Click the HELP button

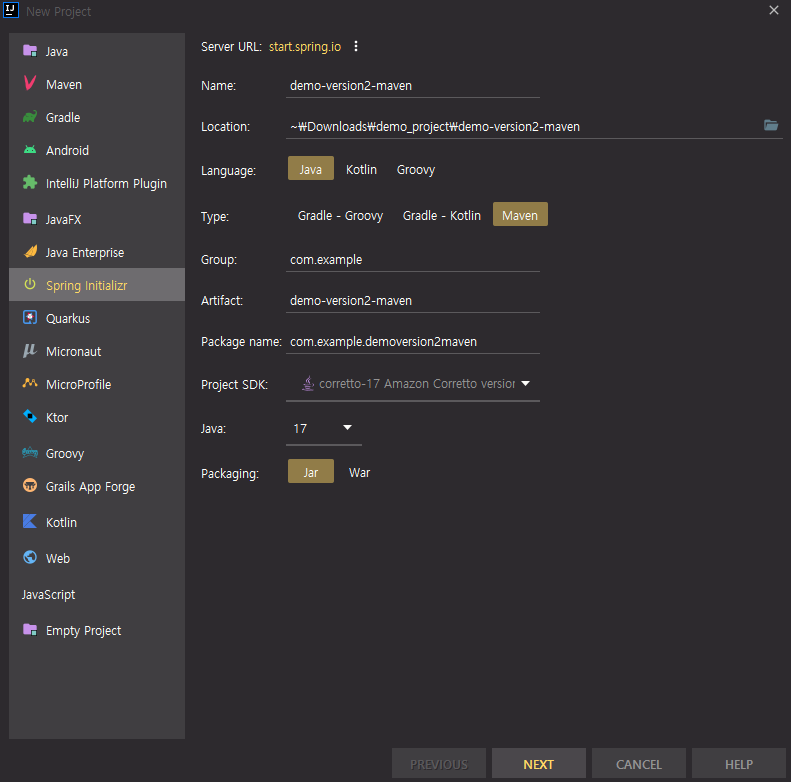click(739, 764)
